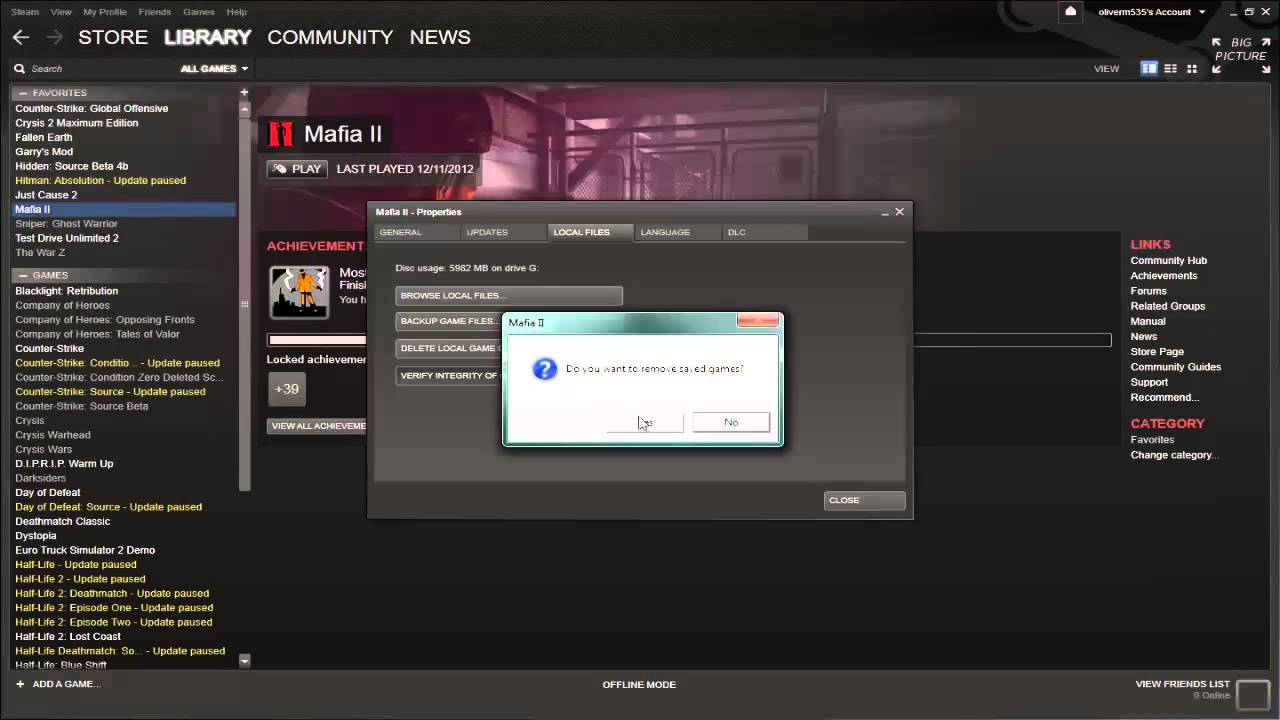Click View Friends List
Screen dimensions: 1280x720
[1182, 684]
